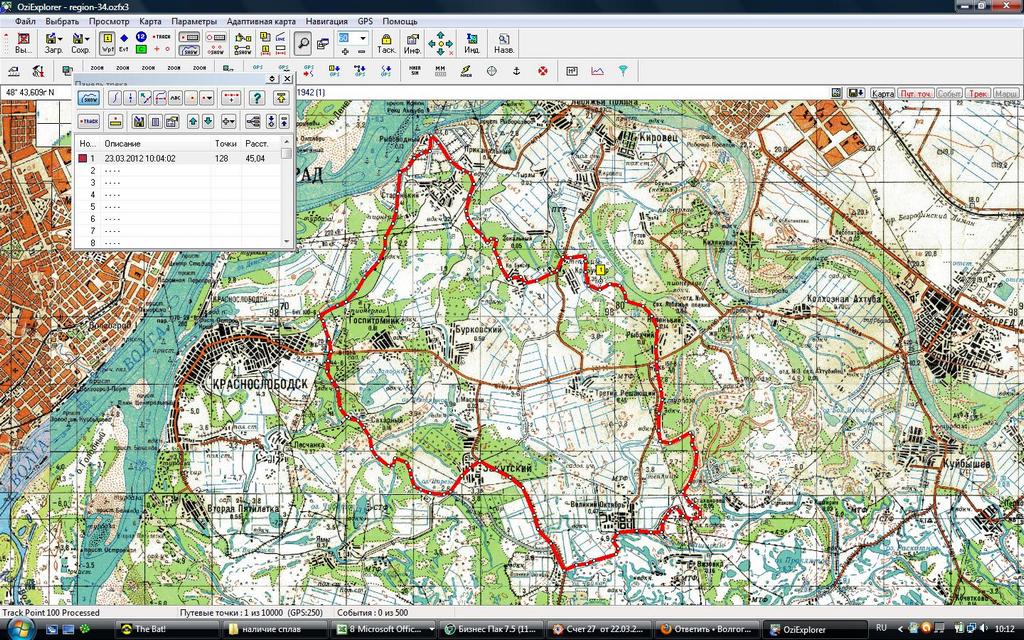Click the track properties icon in track panel
This screenshot has width=1024, height=640.
pos(172,121)
